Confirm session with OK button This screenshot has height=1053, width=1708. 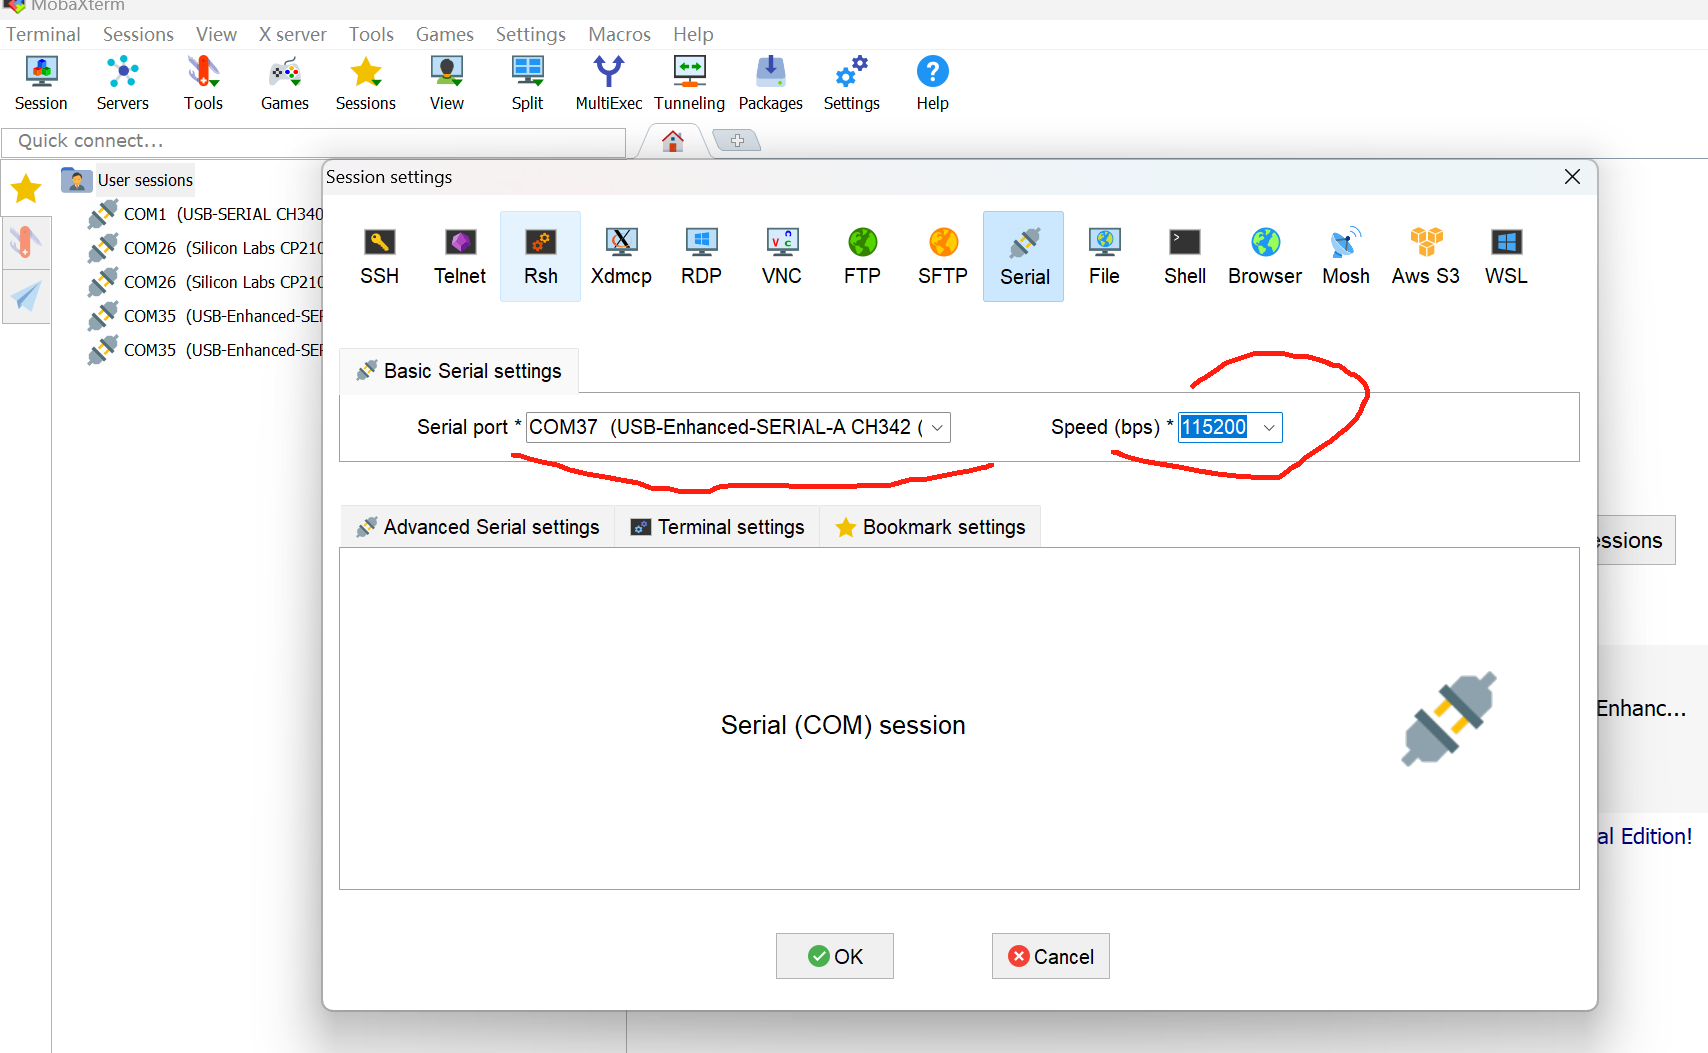point(835,956)
